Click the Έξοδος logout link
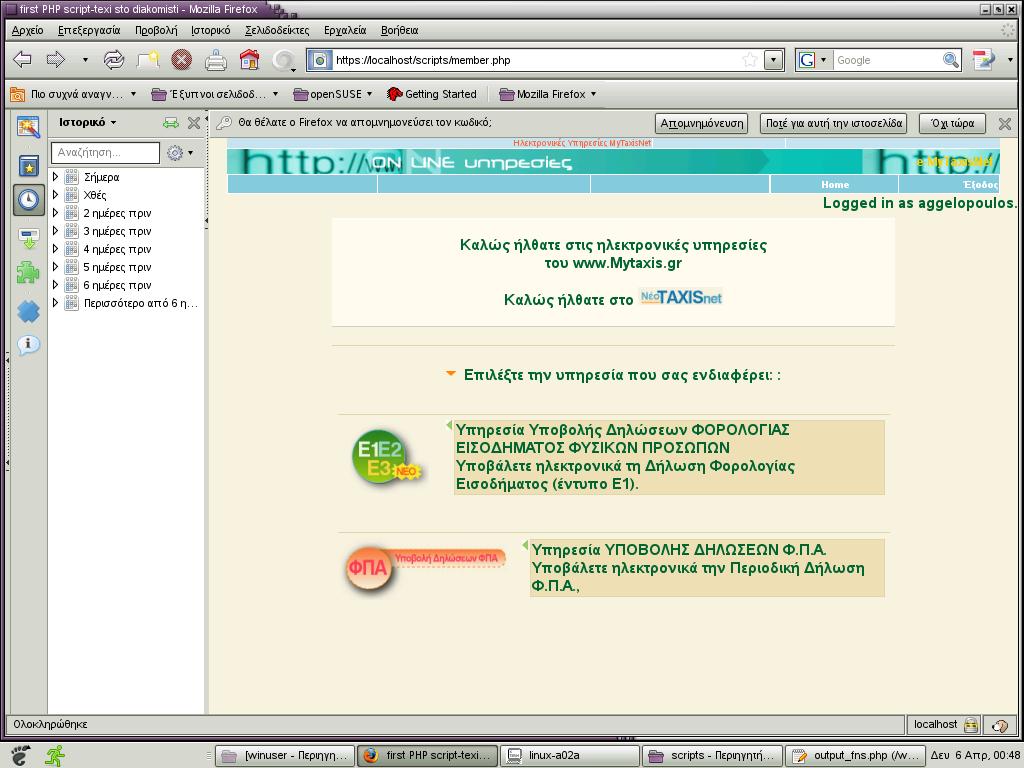The image size is (1024, 768). point(980,185)
